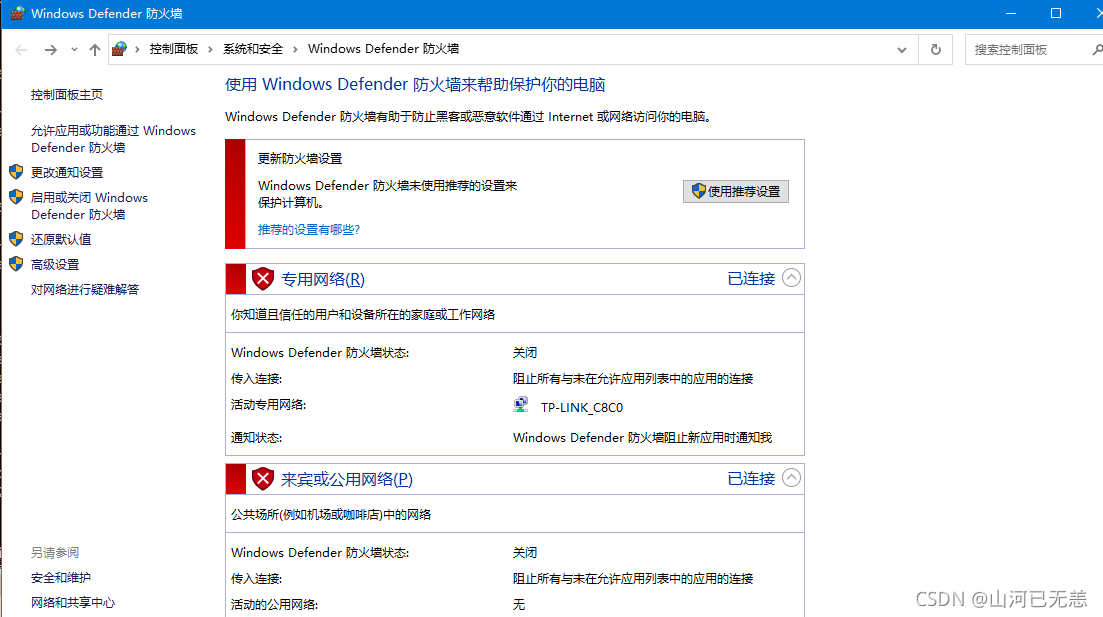Click 更新防火墙设置 heading text
1103x617 pixels.
(300, 158)
